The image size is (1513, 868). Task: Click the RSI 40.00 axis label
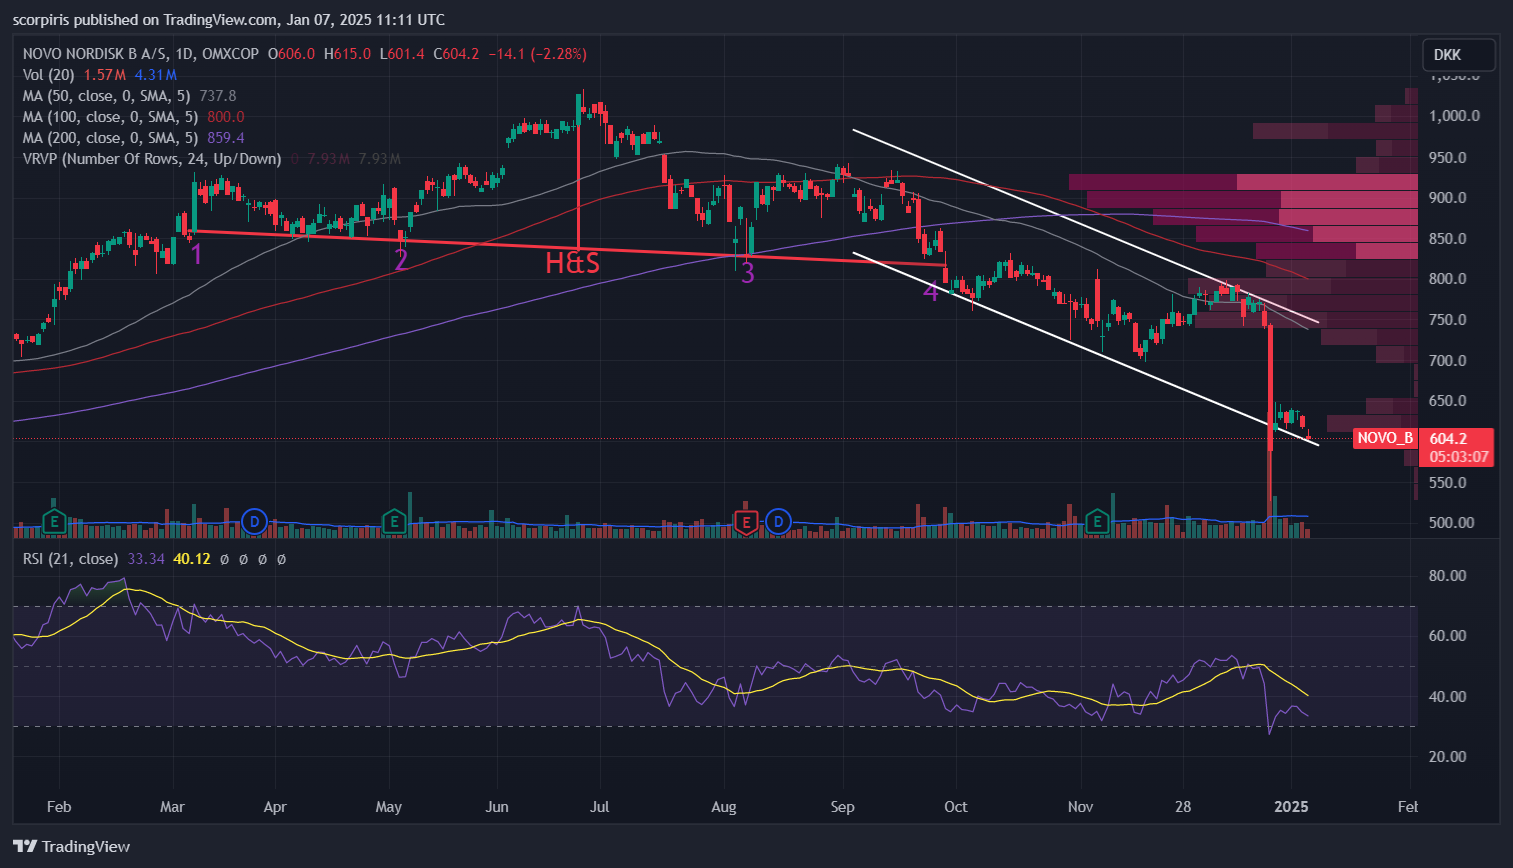click(1448, 697)
